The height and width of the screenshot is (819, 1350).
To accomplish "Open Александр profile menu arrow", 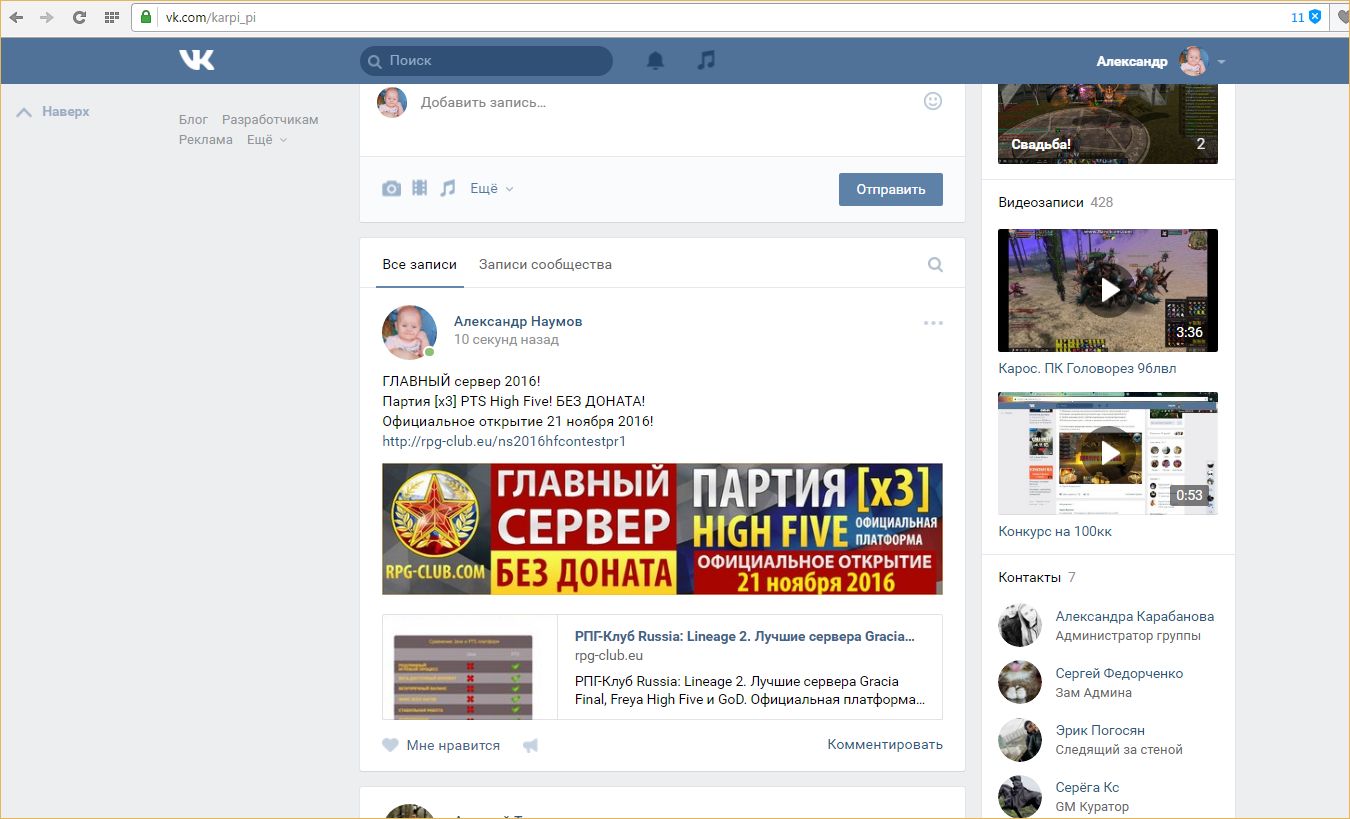I will (1221, 62).
